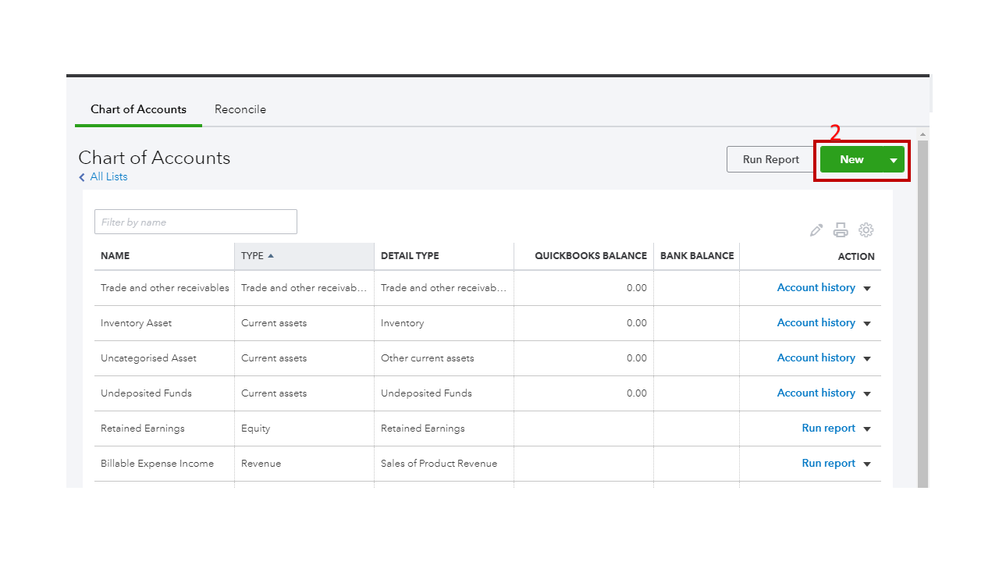Select the Chart of Accounts tab

pyautogui.click(x=138, y=109)
